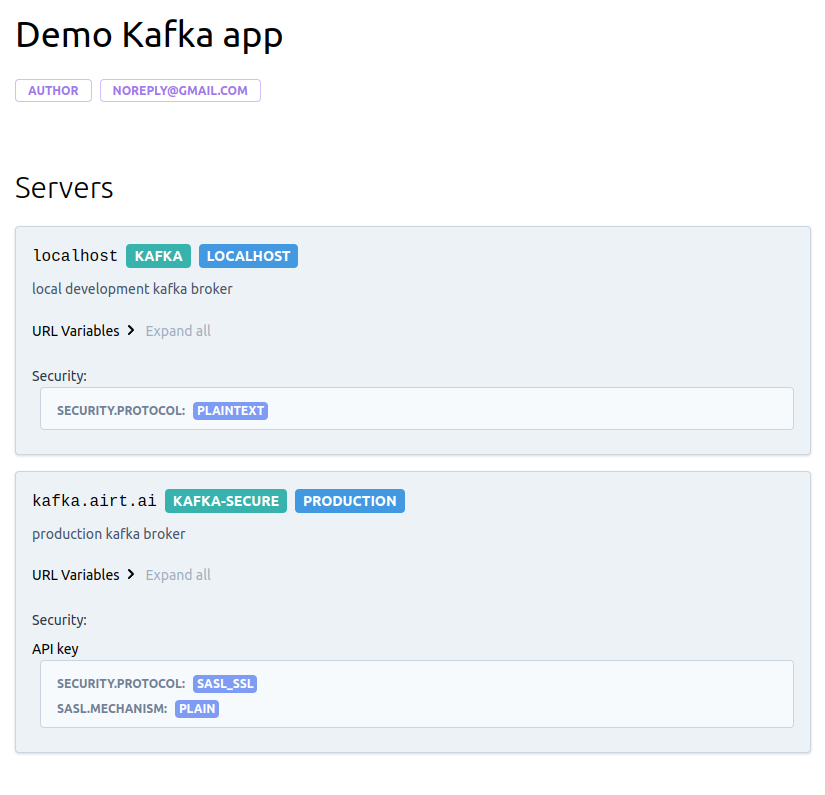Click the KAFKA protocol badge on localhost server
Image resolution: width=825 pixels, height=795 pixels.
click(158, 256)
